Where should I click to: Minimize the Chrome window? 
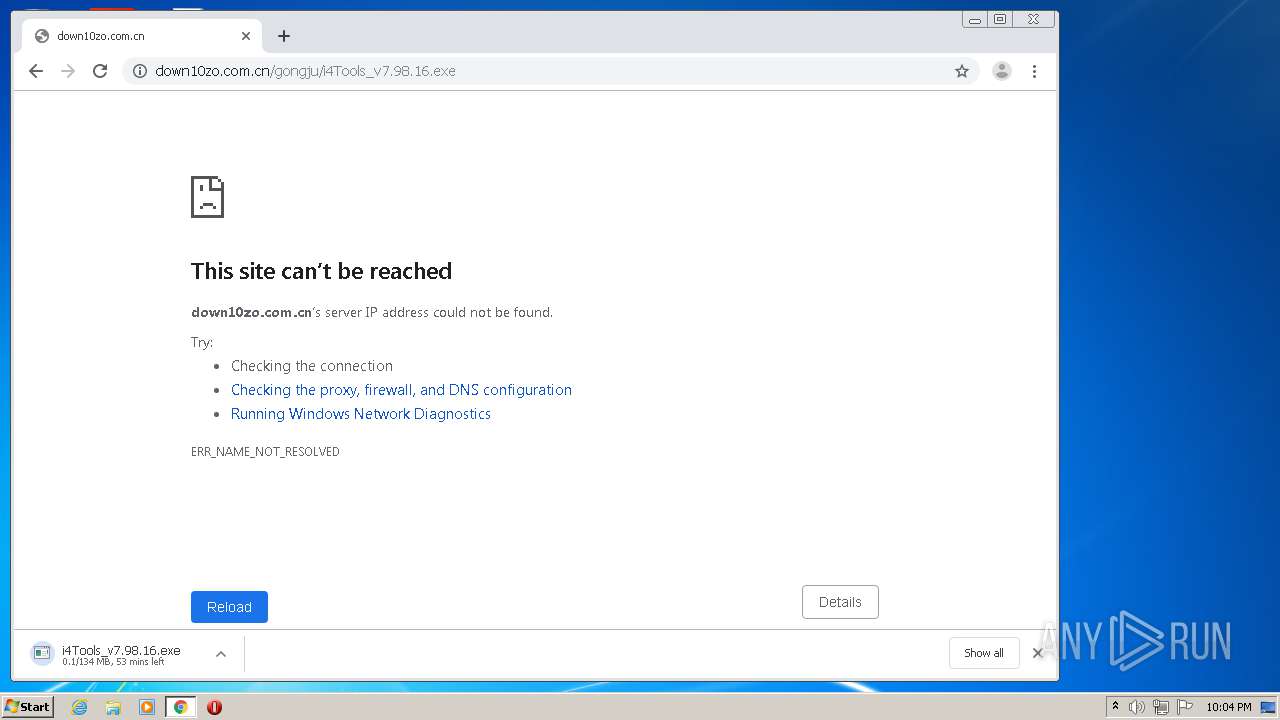coord(975,19)
